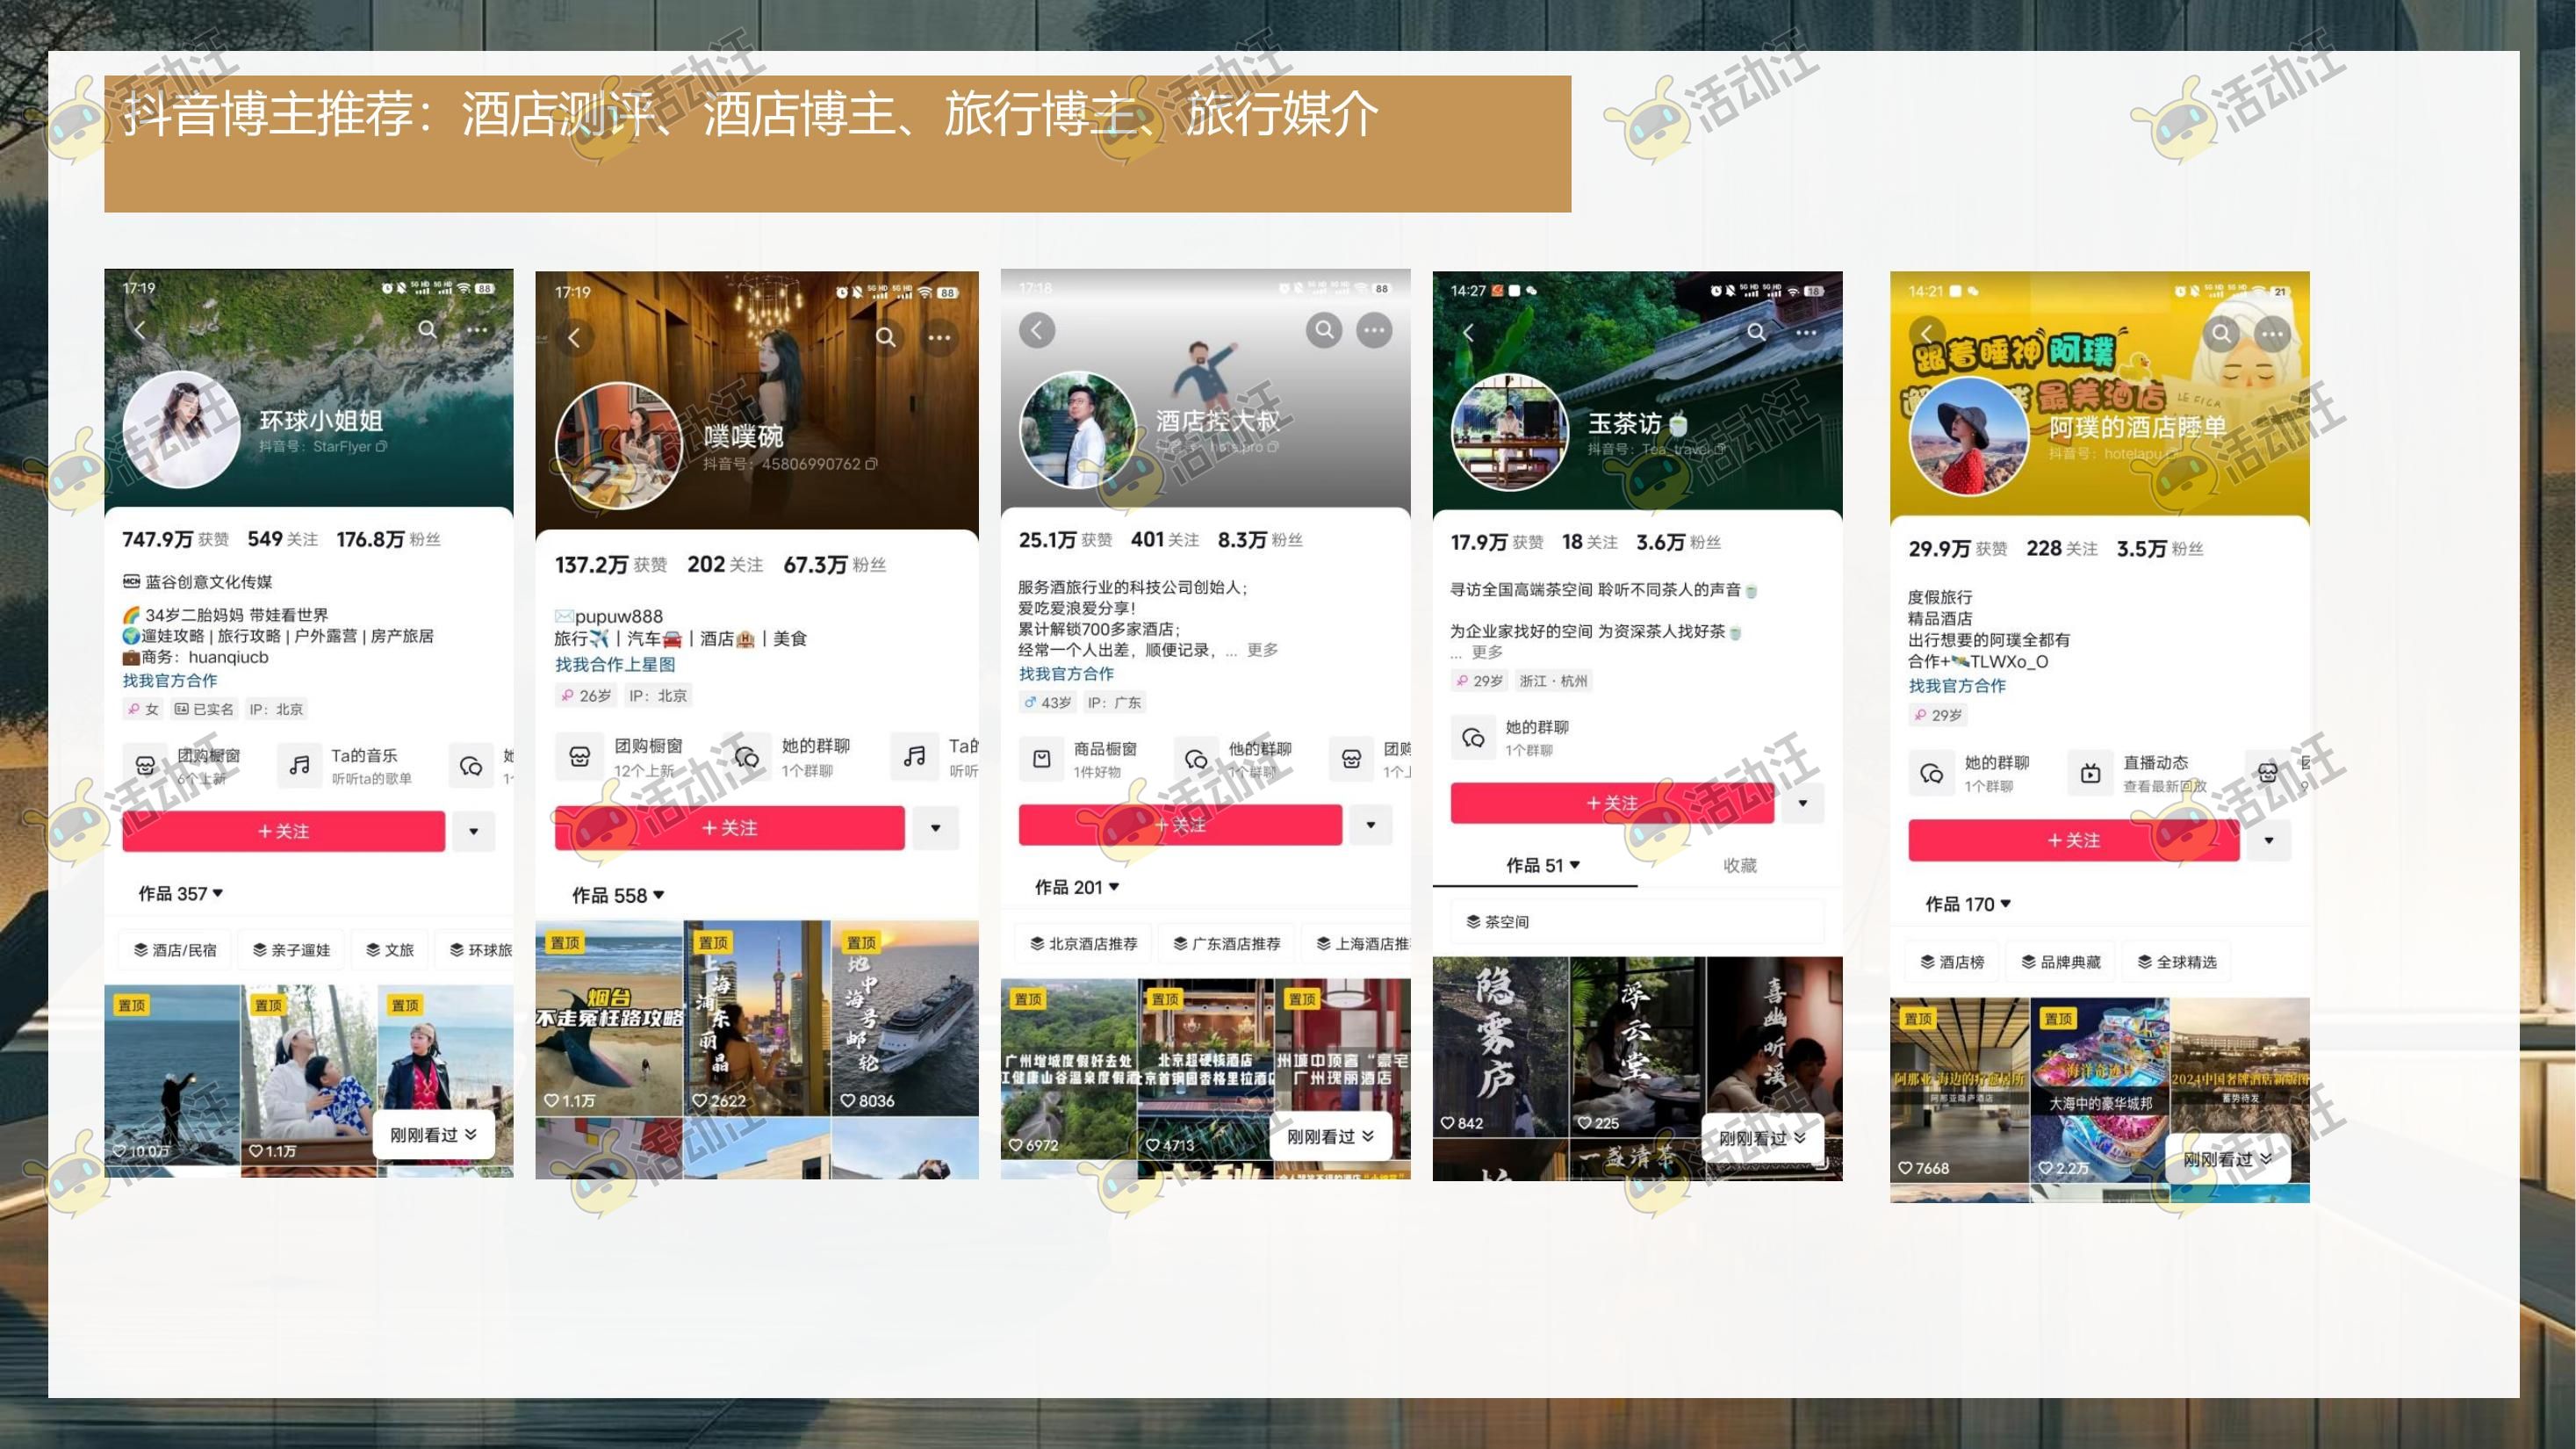Screen dimensions: 2576x1449
Task: Expand arrow beside 阿璞的酒店睡单 follow button
Action: [2269, 840]
